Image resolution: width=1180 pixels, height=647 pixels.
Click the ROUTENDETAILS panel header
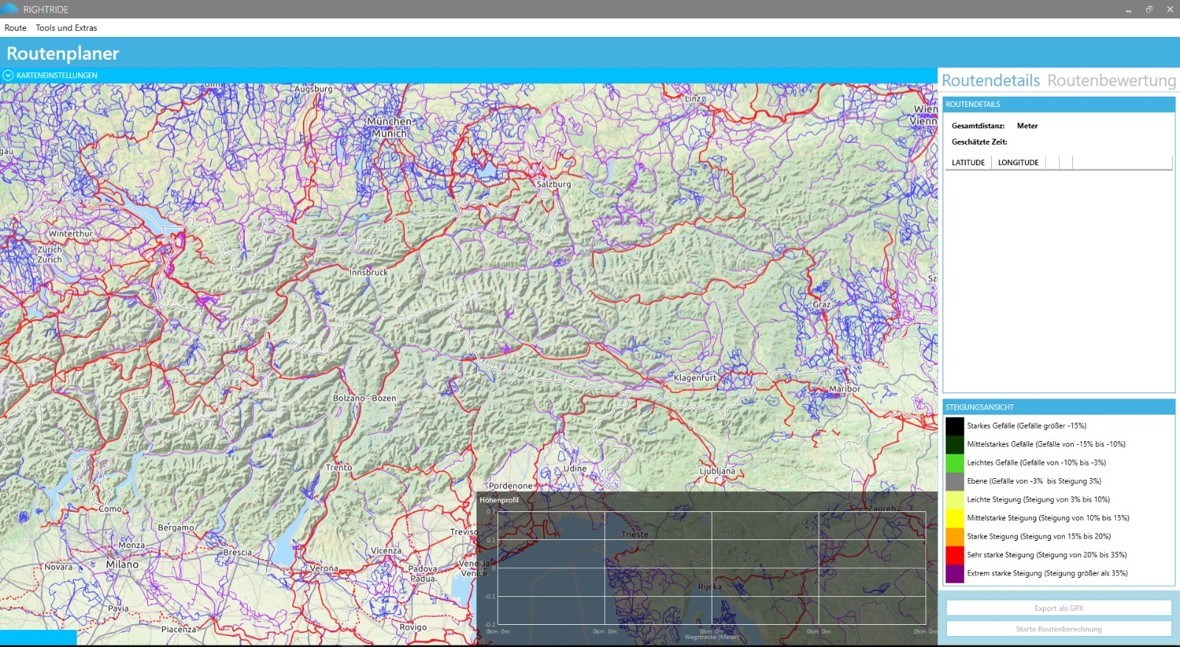tap(1059, 105)
